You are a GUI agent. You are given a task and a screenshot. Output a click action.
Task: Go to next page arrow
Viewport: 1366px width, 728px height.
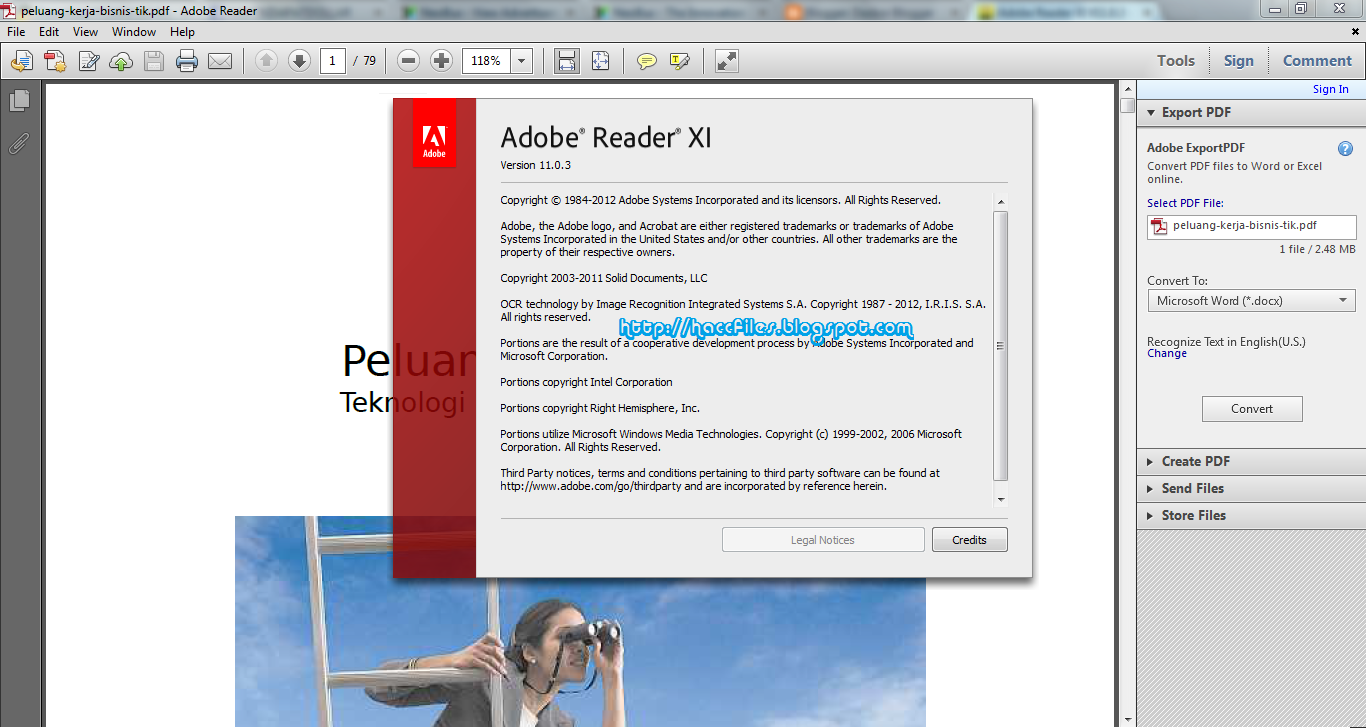299,61
